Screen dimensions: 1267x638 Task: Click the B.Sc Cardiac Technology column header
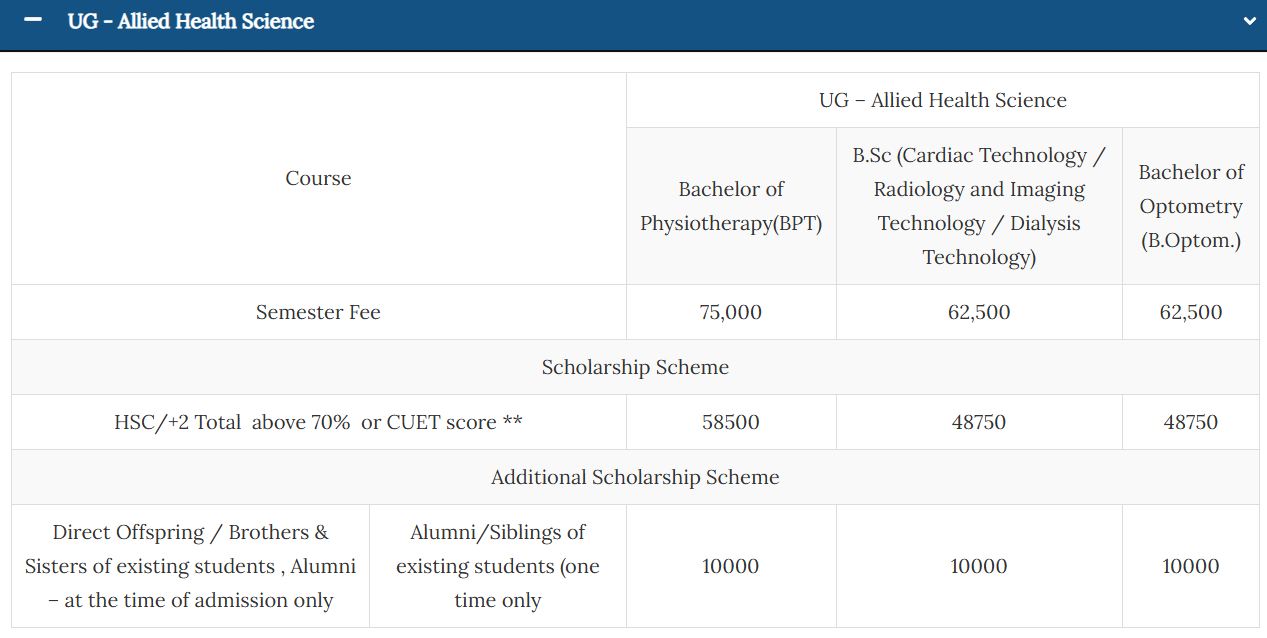979,206
